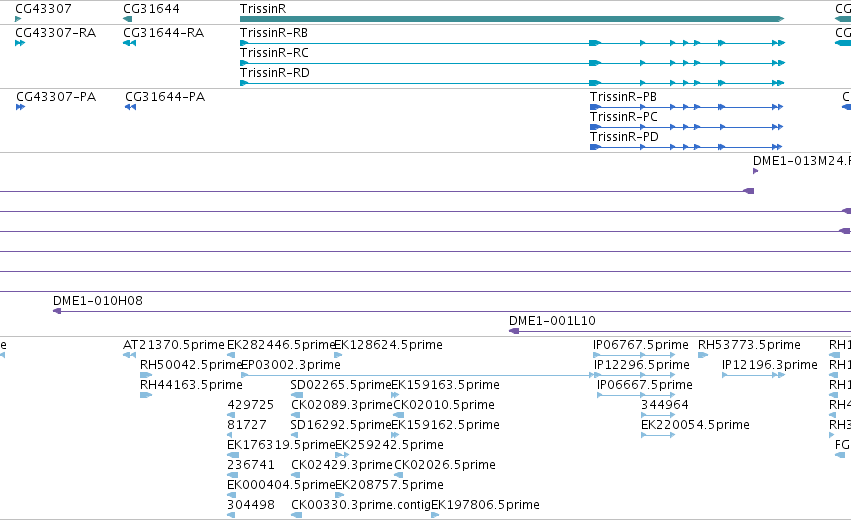This screenshot has height=520, width=851.
Task: Click EST EK176319.5prime
Action: (281, 445)
